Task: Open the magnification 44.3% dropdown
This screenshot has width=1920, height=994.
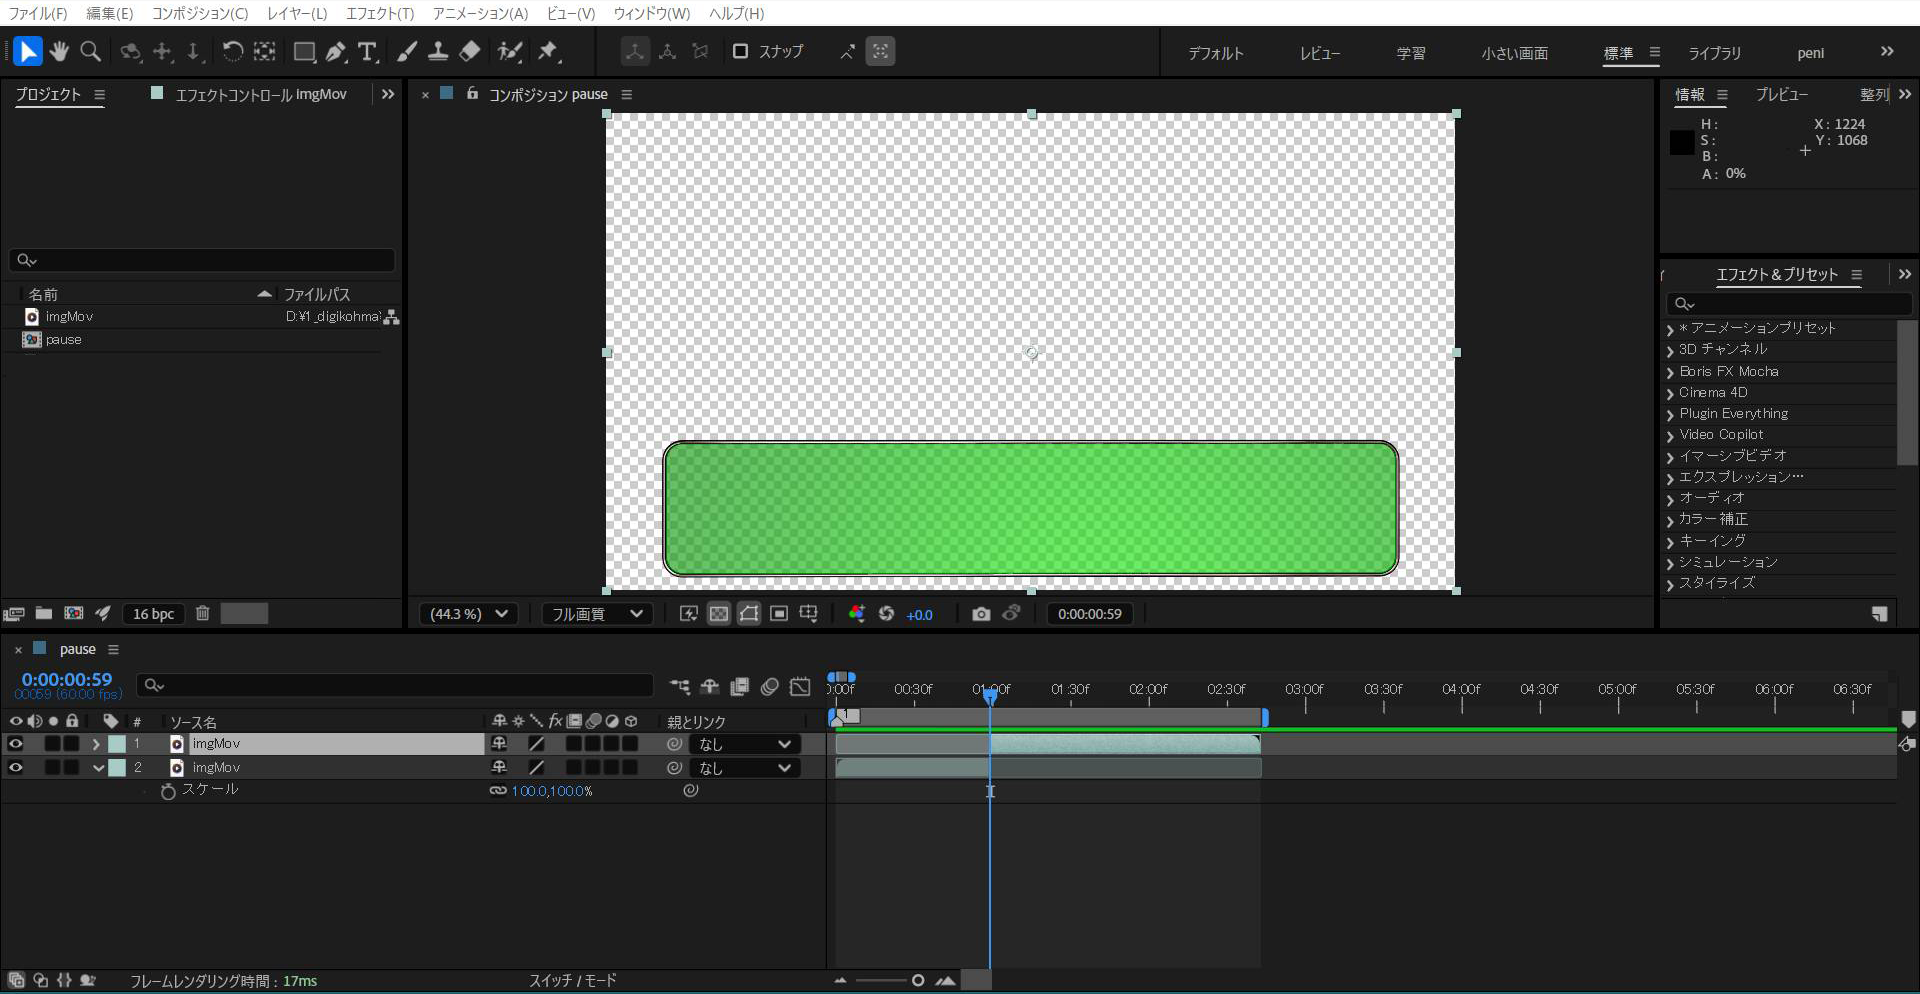Action: (x=468, y=614)
